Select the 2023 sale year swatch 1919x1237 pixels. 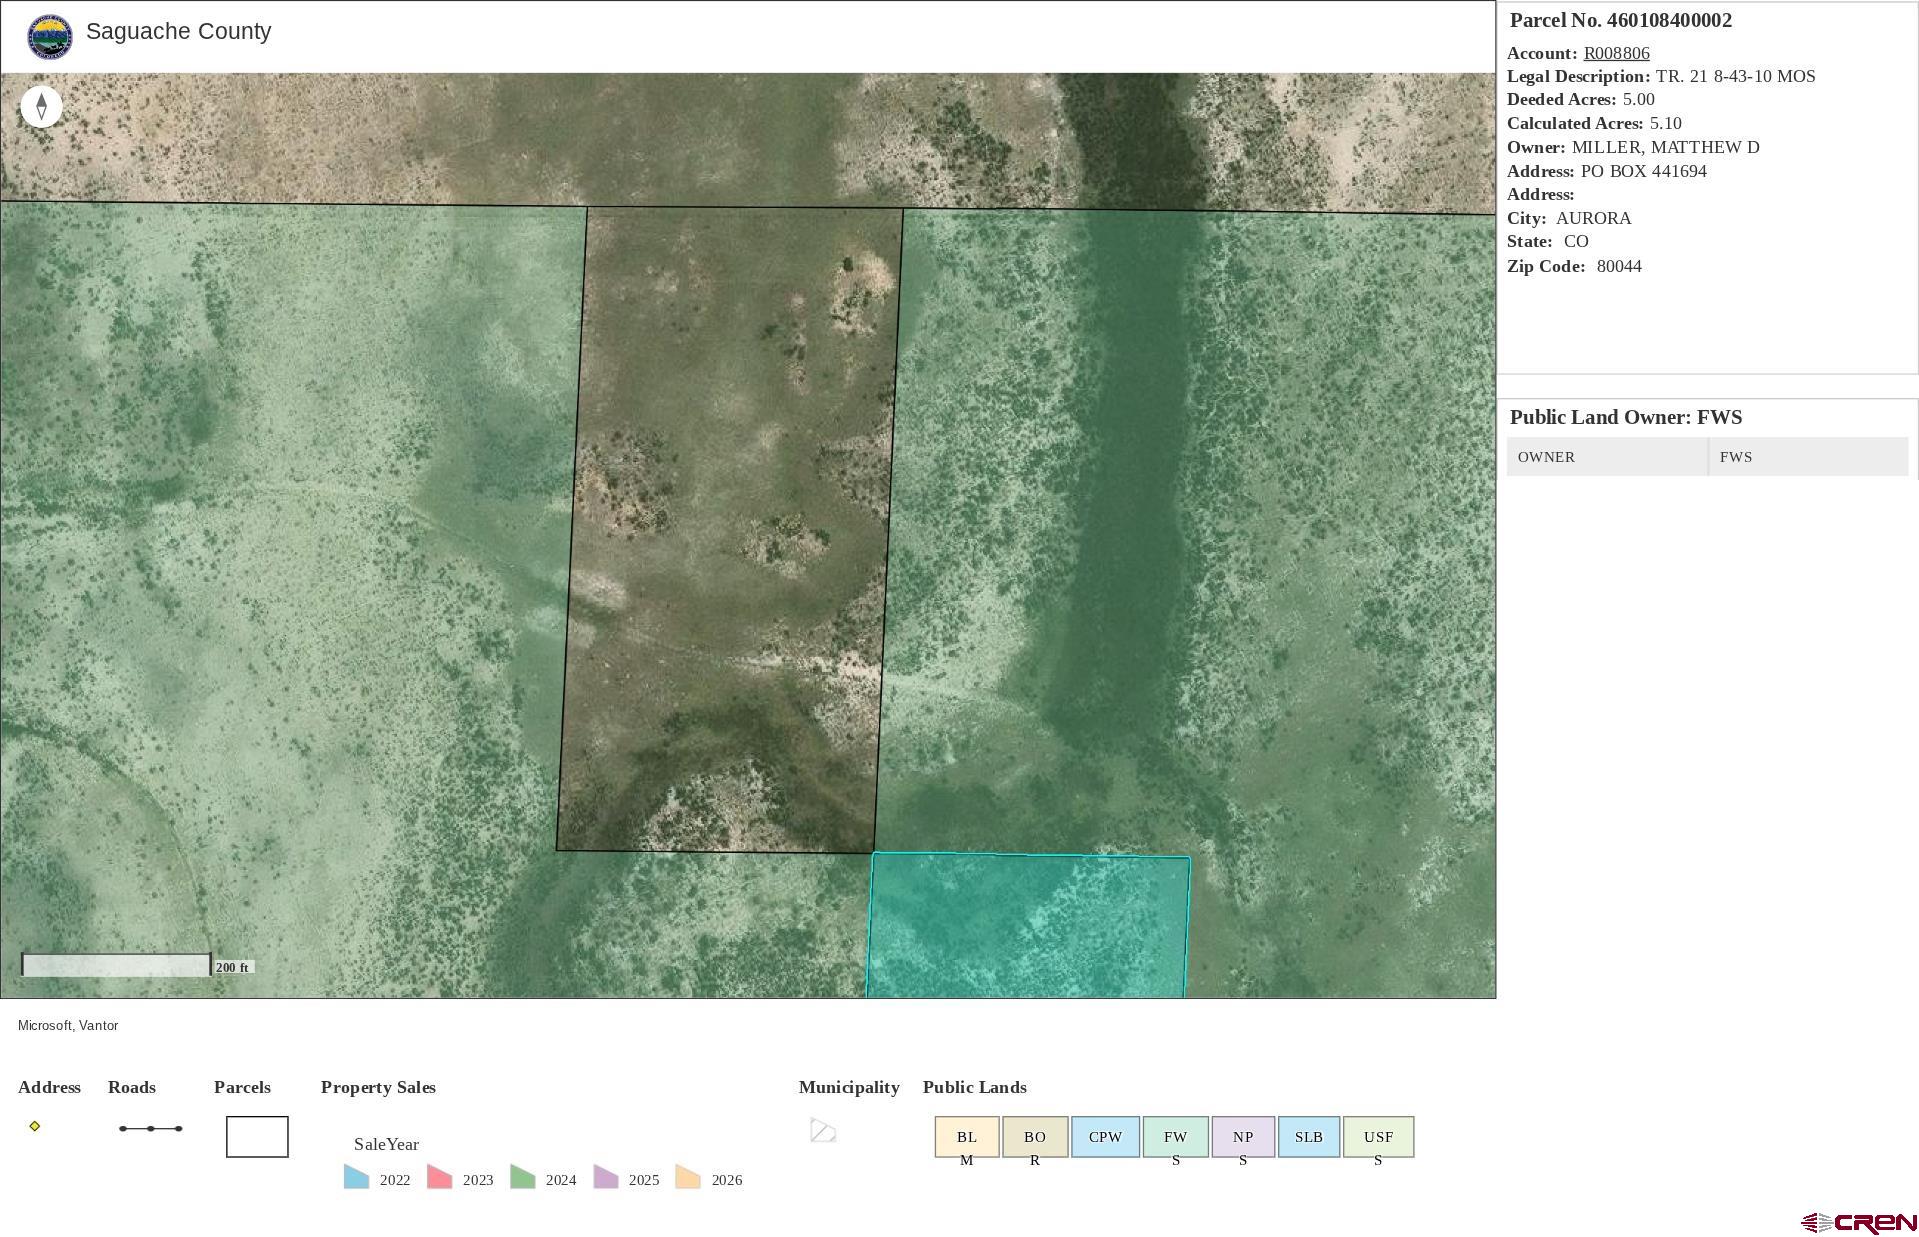coord(439,1177)
